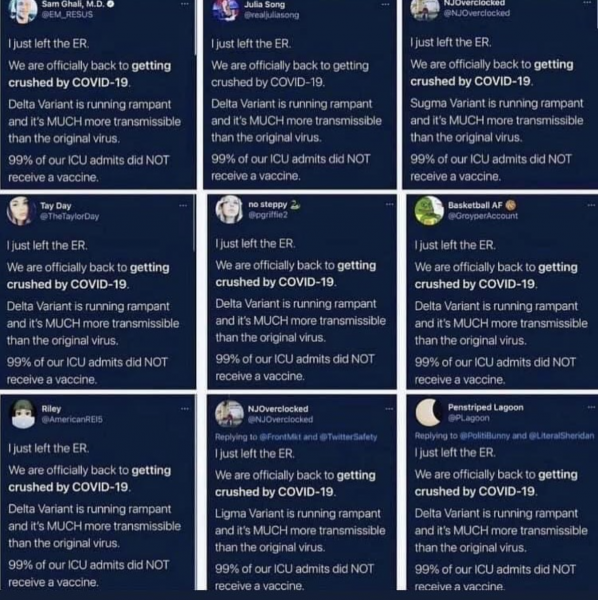Open Penstriped Lagoon's moon avatar
Viewport: 598px width, 600px height.
pyautogui.click(x=429, y=412)
